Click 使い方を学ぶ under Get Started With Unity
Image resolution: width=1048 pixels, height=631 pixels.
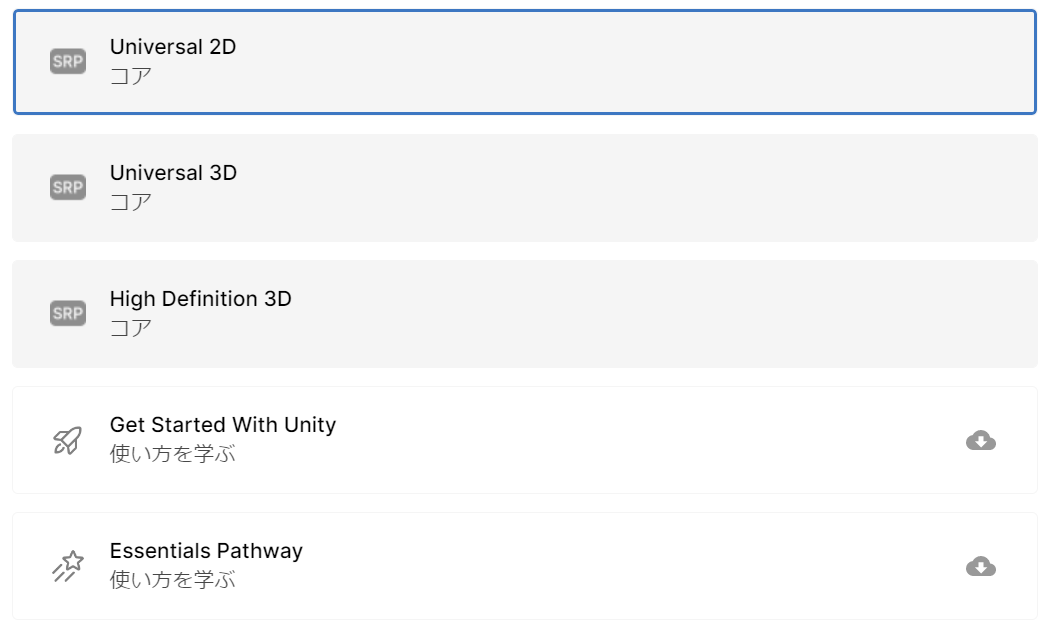point(172,454)
